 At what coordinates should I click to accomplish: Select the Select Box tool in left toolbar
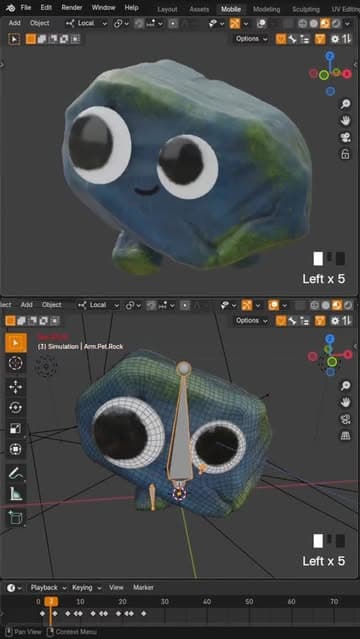pos(16,342)
